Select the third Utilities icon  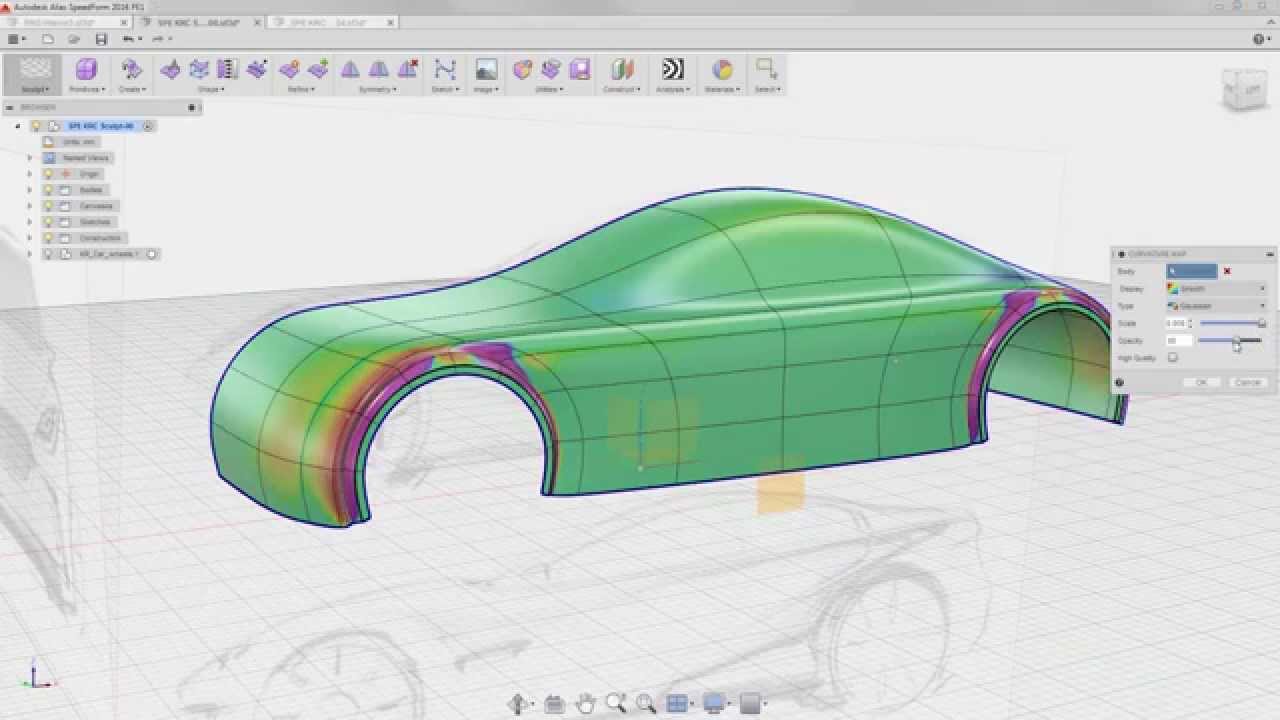click(580, 69)
